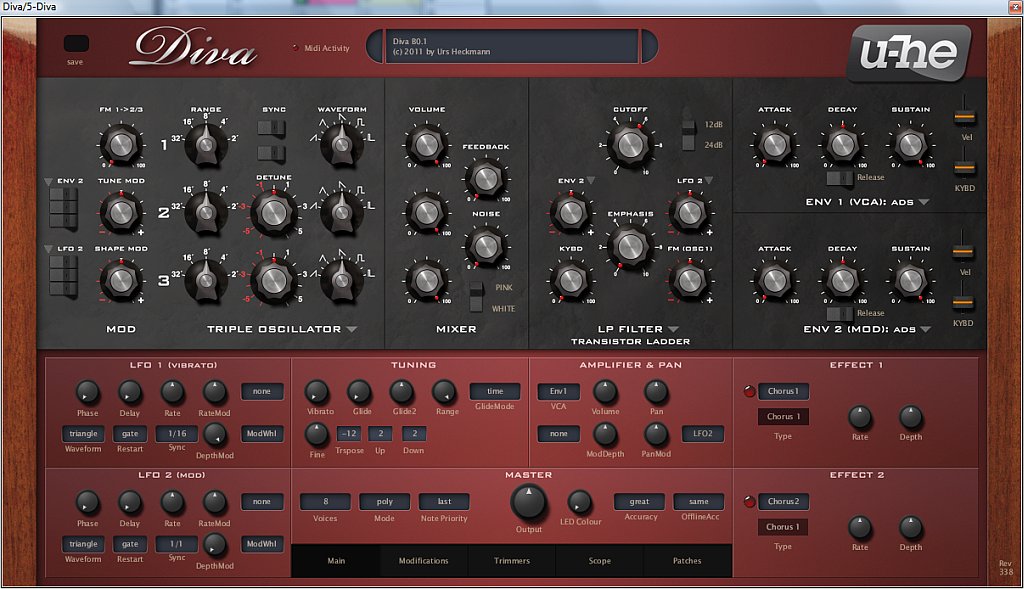
Task: Open the Patches tab
Action: point(687,561)
